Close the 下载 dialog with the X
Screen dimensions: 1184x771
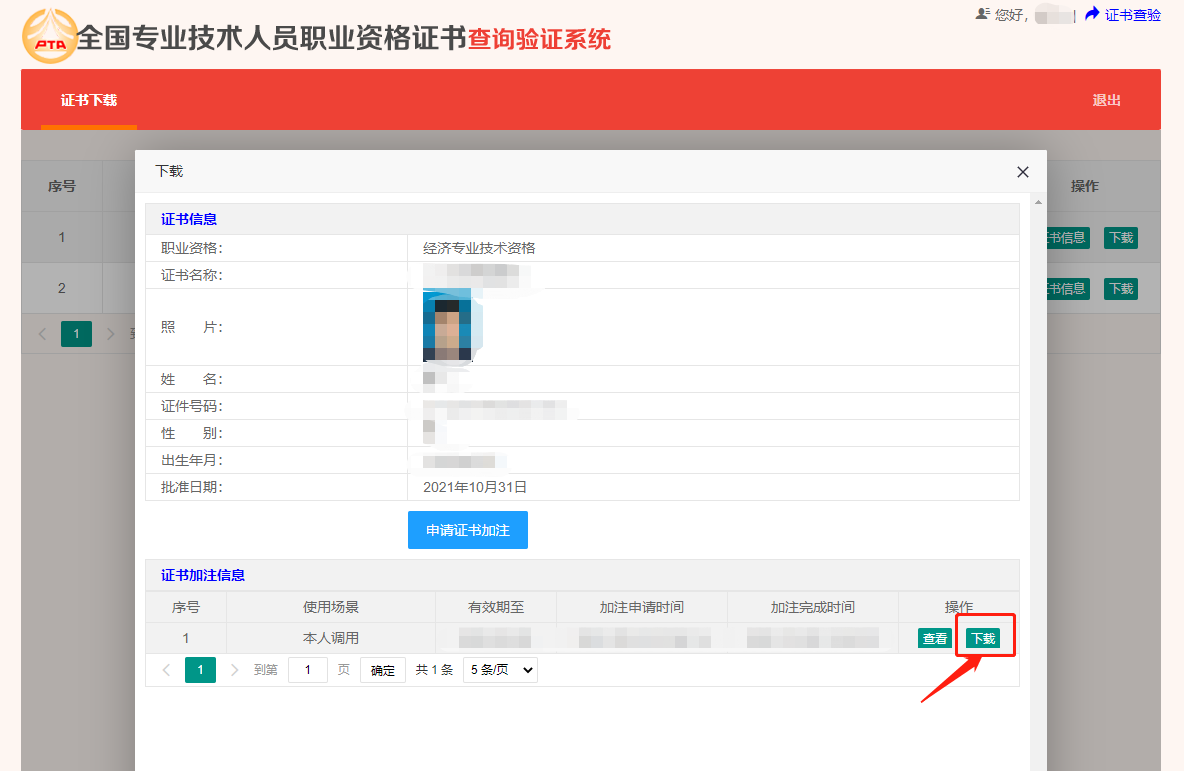pyautogui.click(x=1022, y=172)
